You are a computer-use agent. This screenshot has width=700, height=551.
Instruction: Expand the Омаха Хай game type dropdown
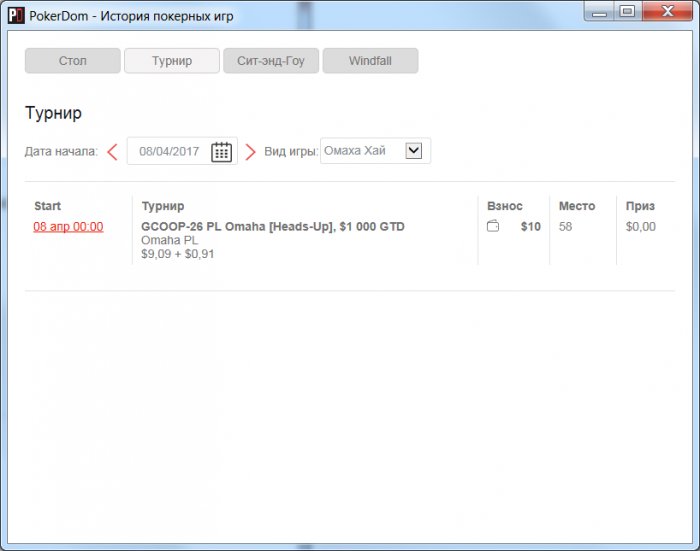(x=413, y=150)
